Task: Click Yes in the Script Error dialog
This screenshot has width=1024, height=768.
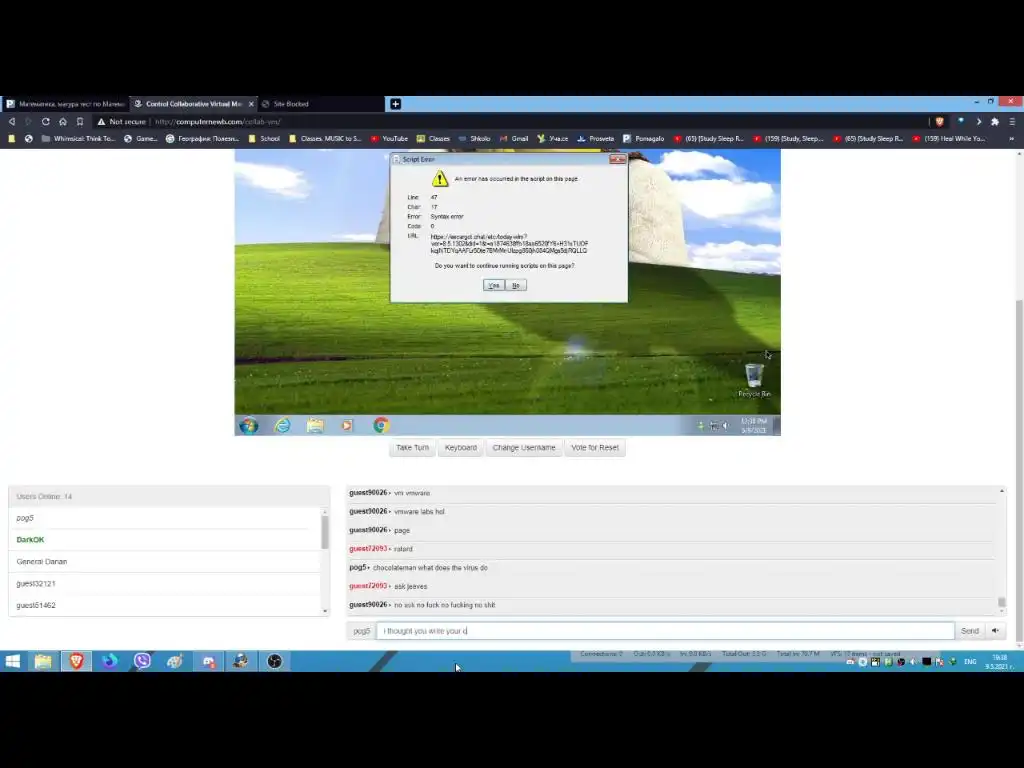Action: pyautogui.click(x=494, y=285)
